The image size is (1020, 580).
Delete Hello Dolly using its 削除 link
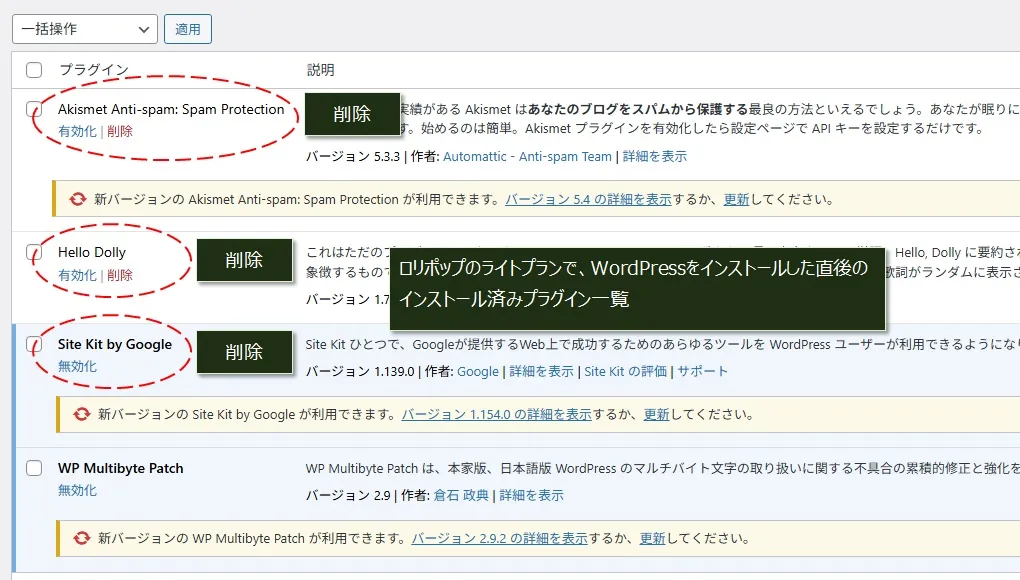120,275
